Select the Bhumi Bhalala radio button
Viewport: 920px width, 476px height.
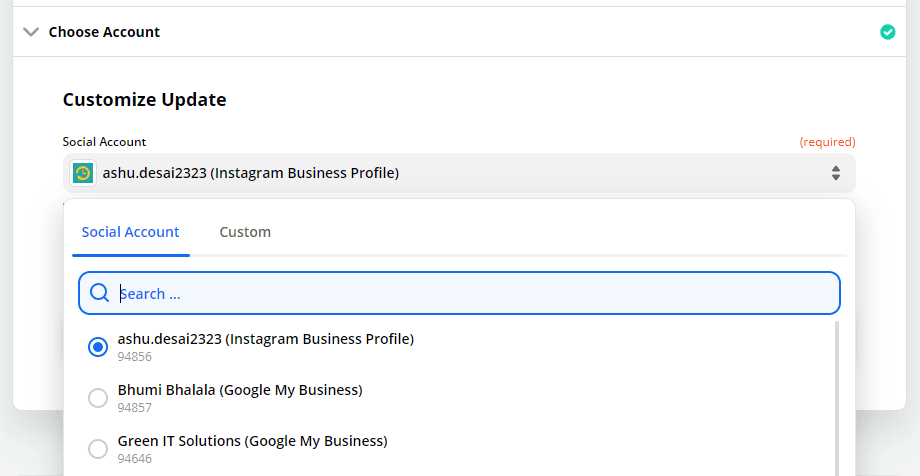click(x=98, y=398)
